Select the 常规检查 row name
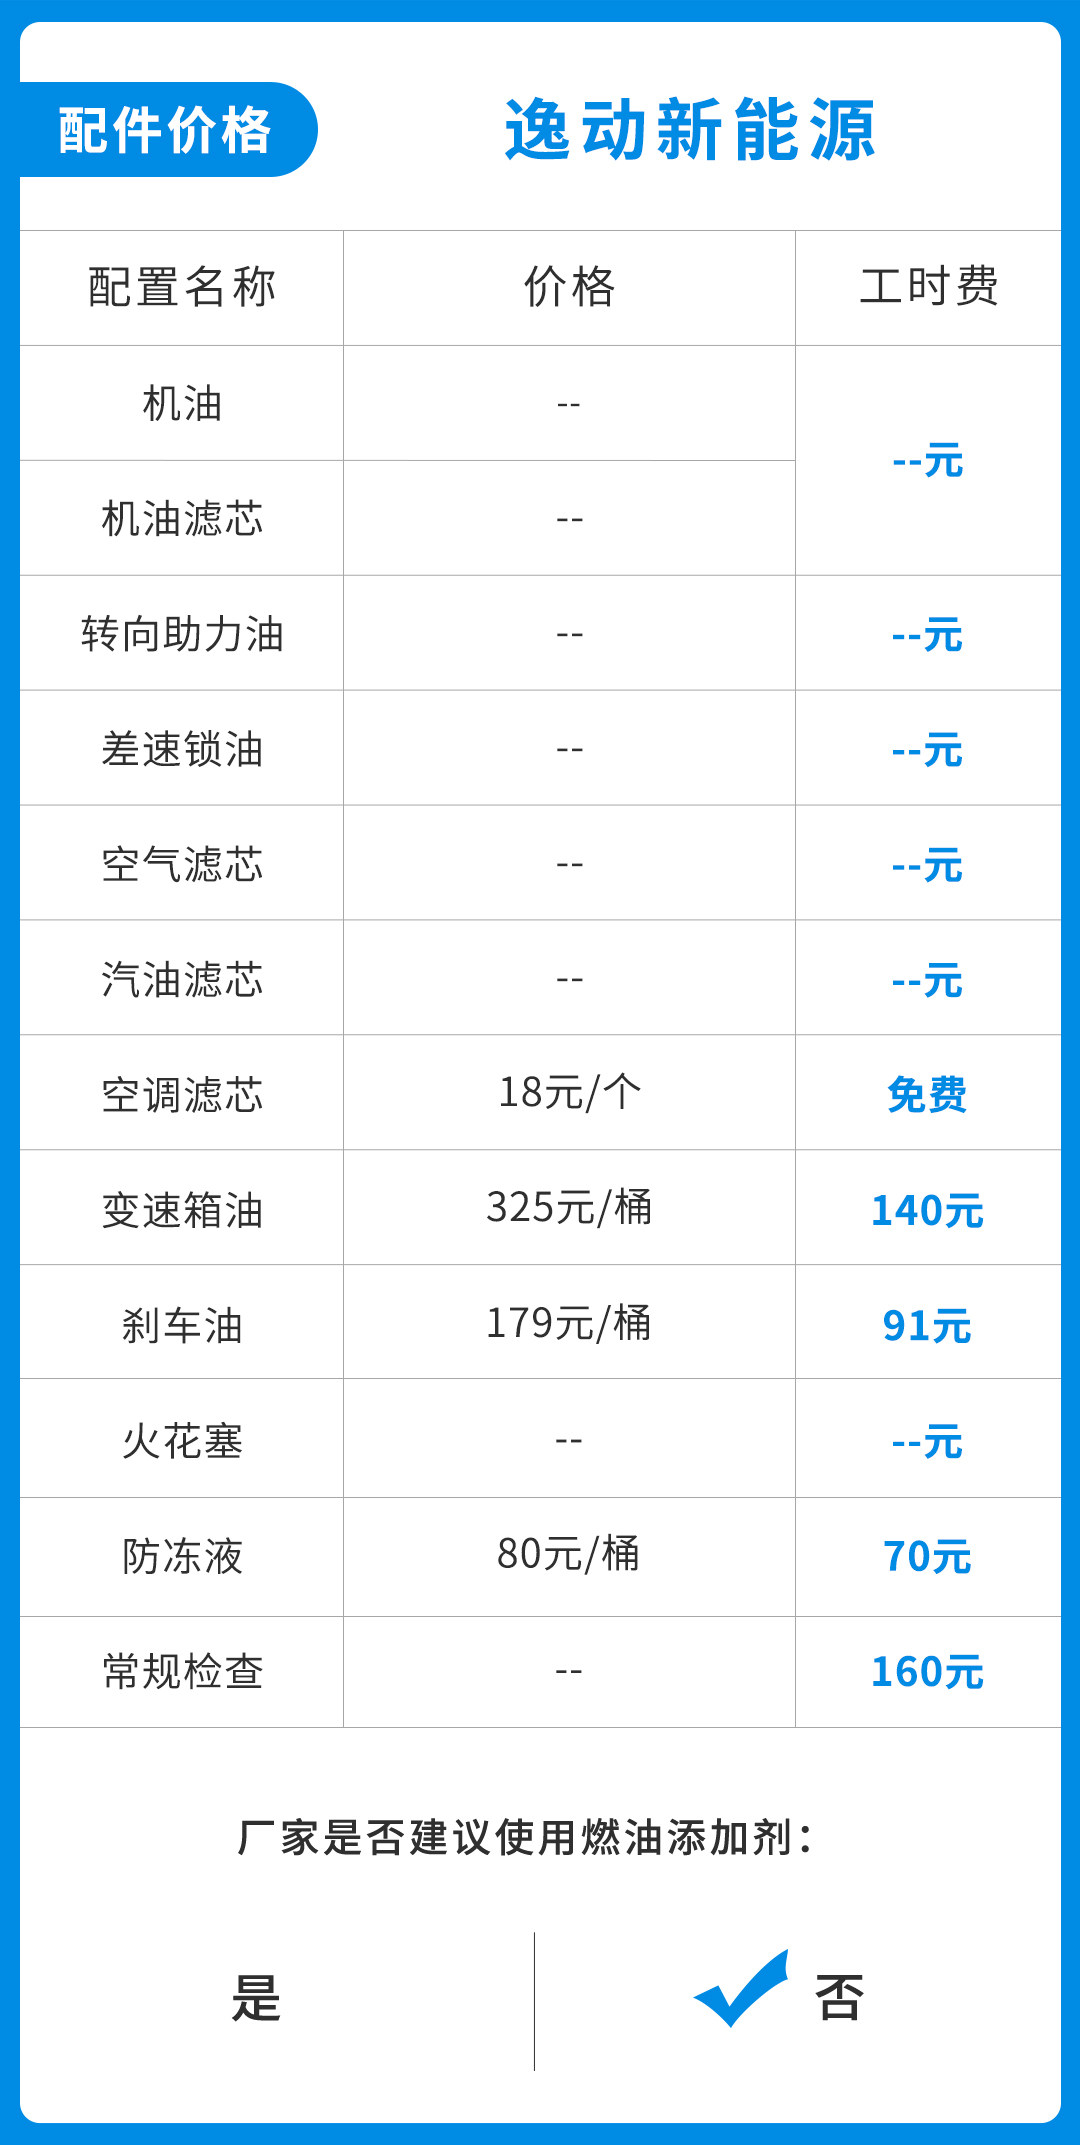The image size is (1080, 2145). click(182, 1671)
